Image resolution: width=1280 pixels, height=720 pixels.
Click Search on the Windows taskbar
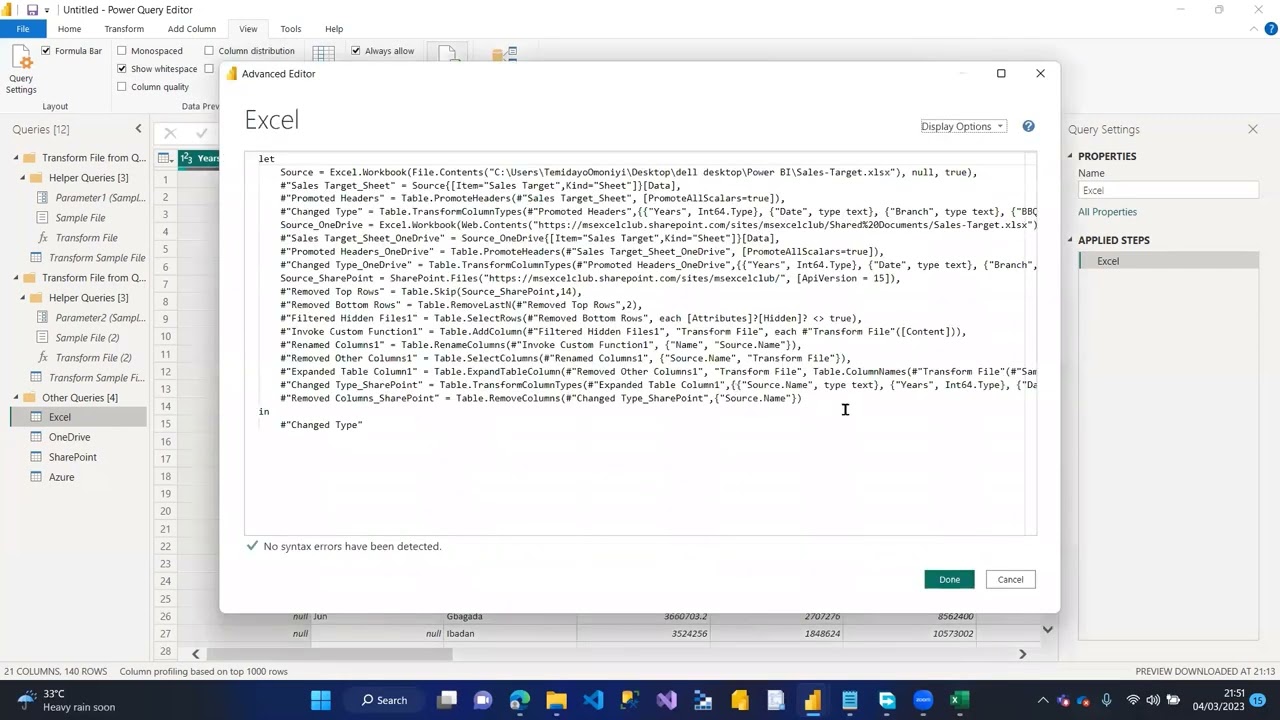(385, 700)
